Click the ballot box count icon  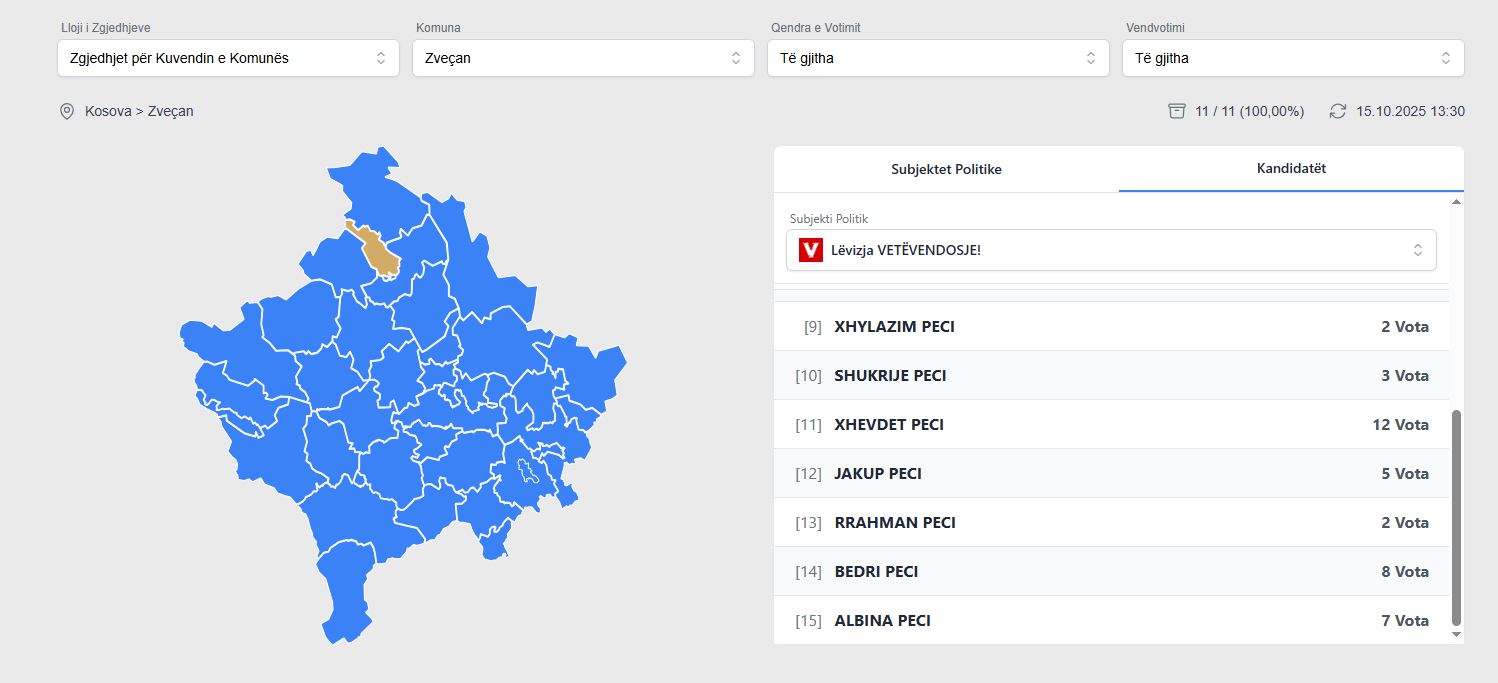[x=1177, y=111]
